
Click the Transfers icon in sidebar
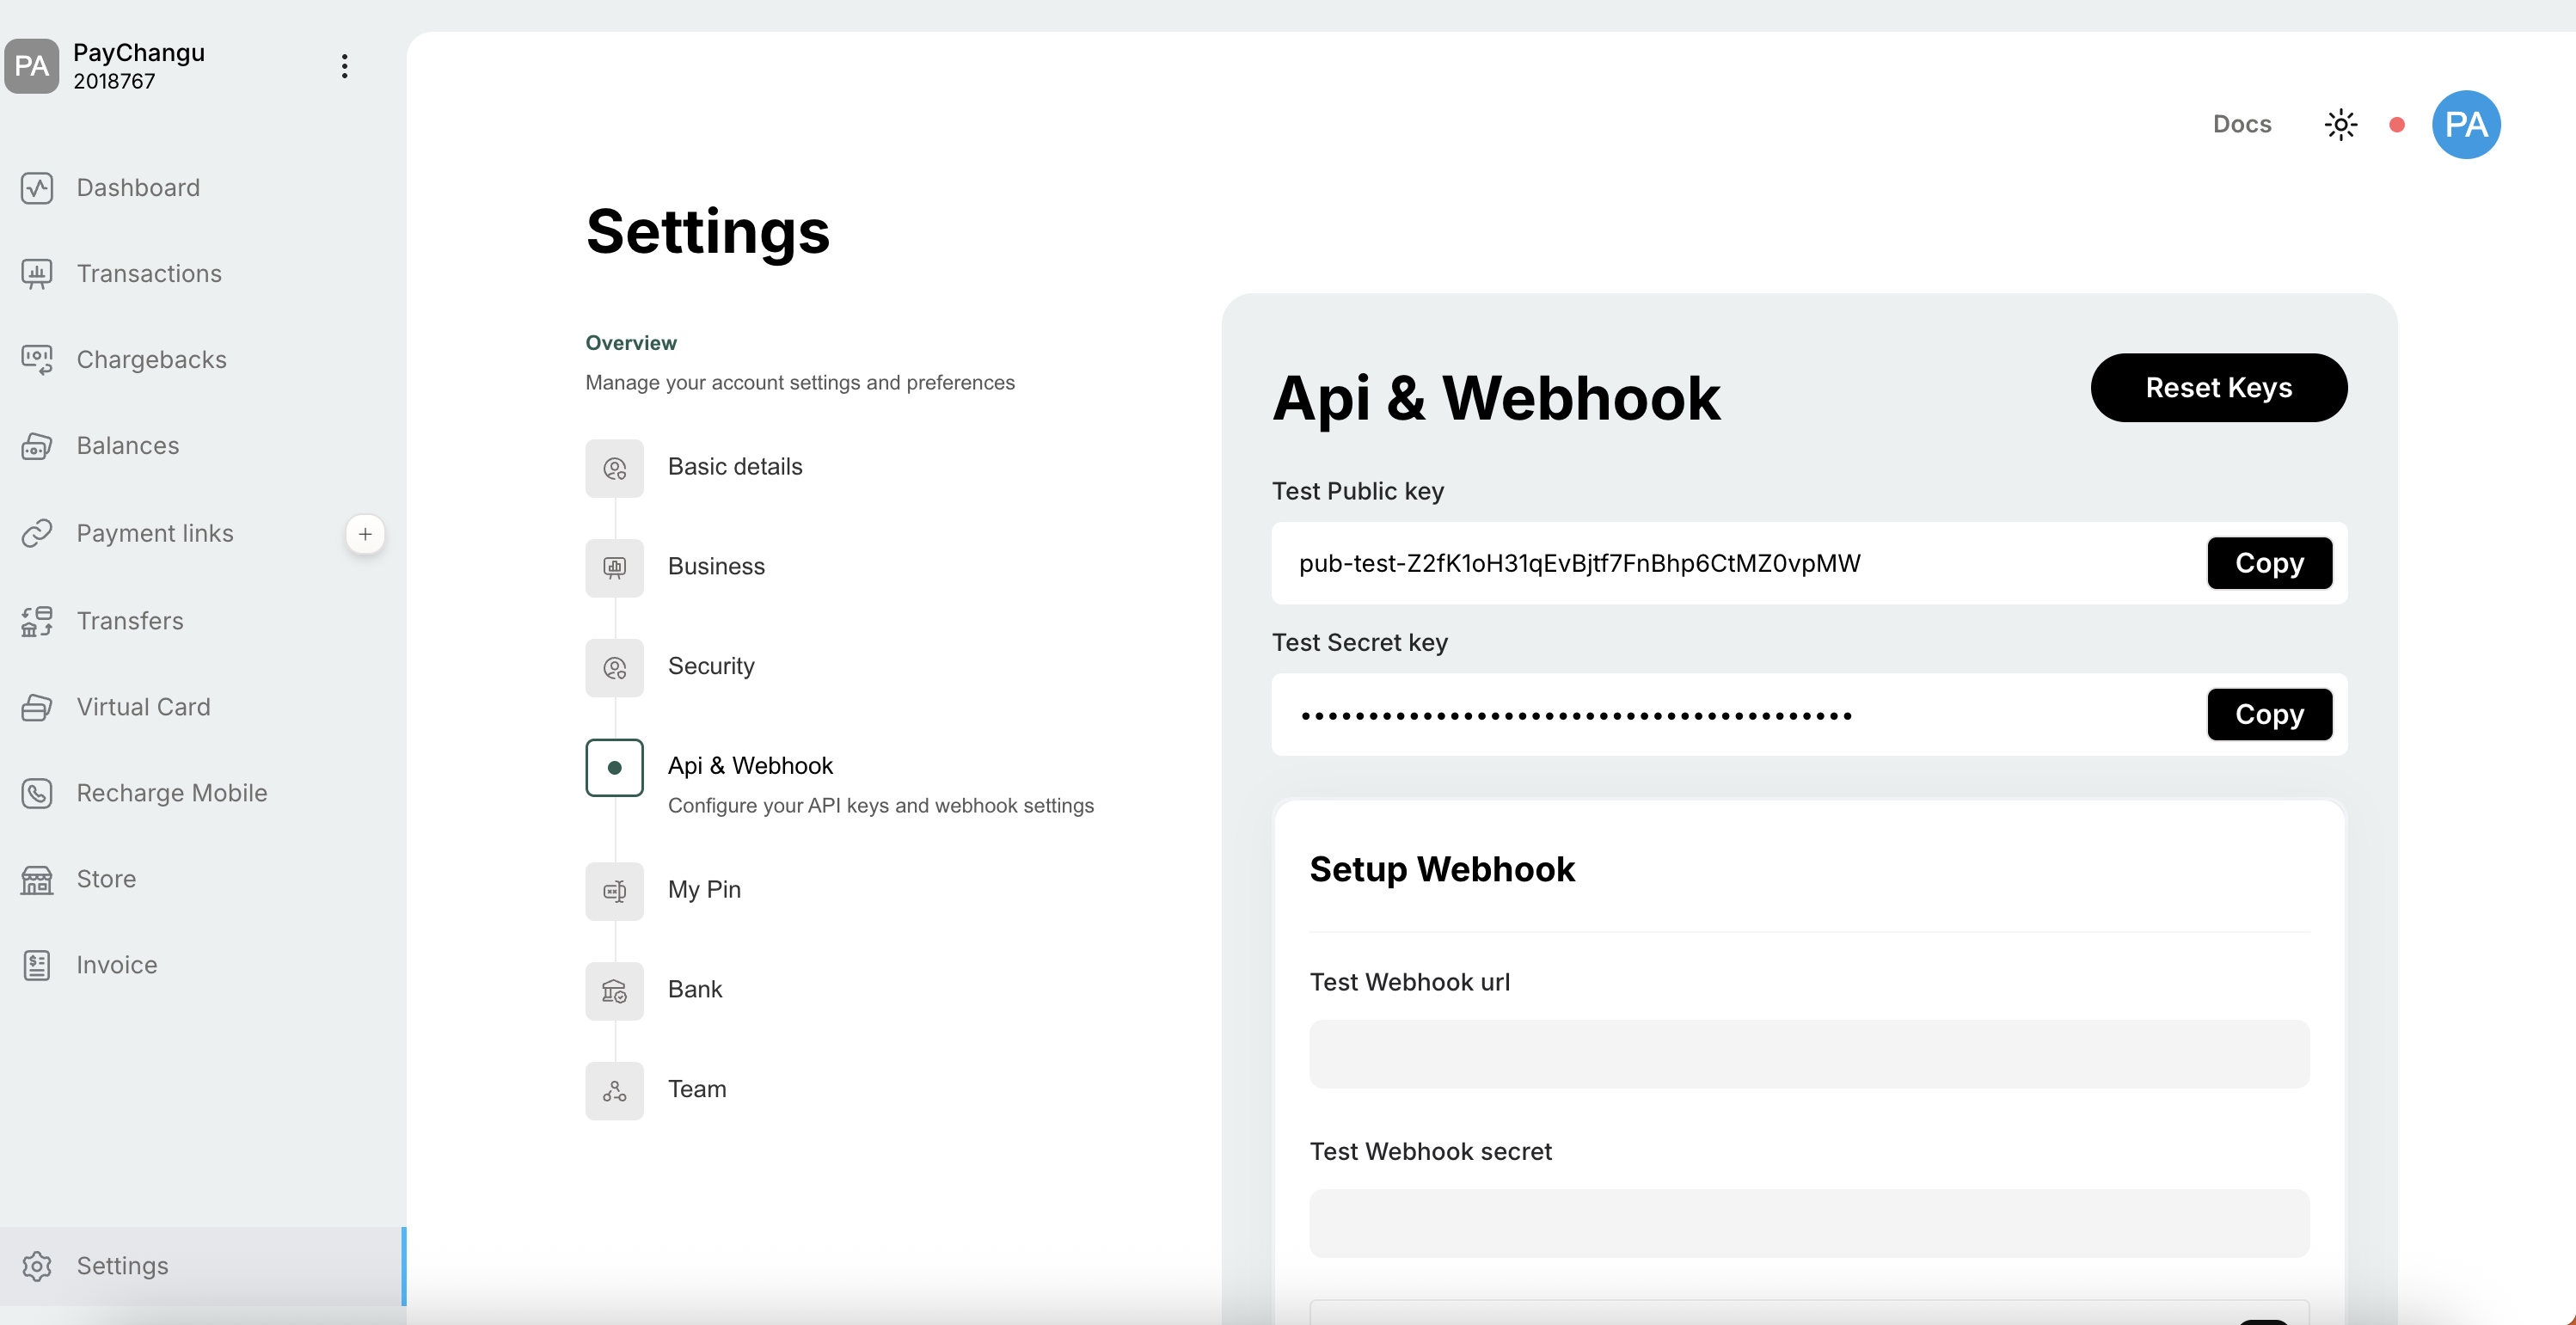[x=37, y=621]
